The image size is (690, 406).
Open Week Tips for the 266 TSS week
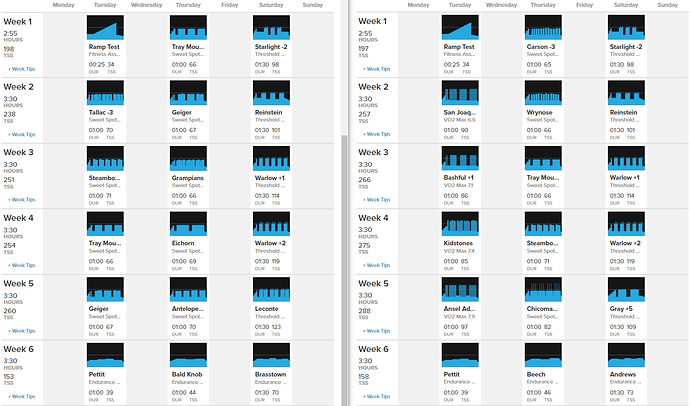(x=376, y=200)
